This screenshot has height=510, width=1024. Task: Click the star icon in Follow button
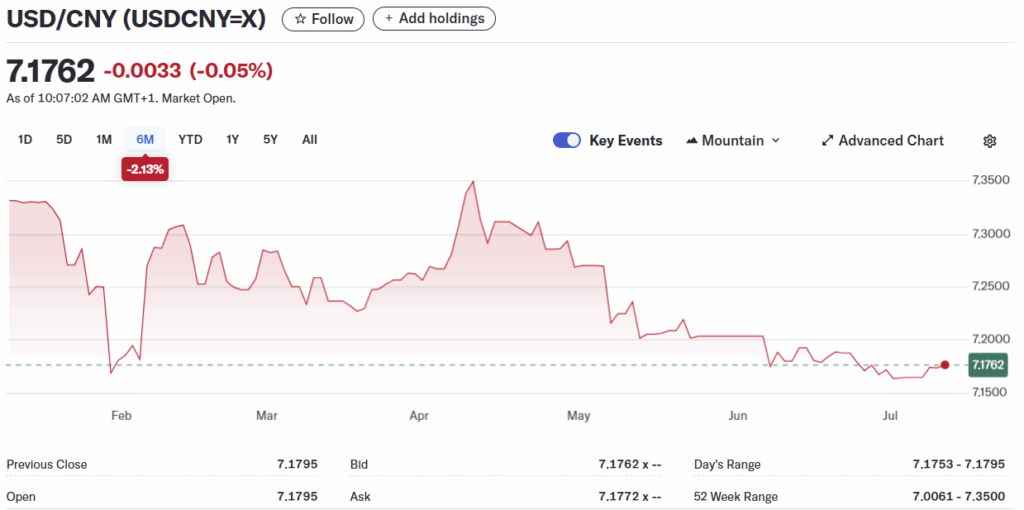pos(300,19)
